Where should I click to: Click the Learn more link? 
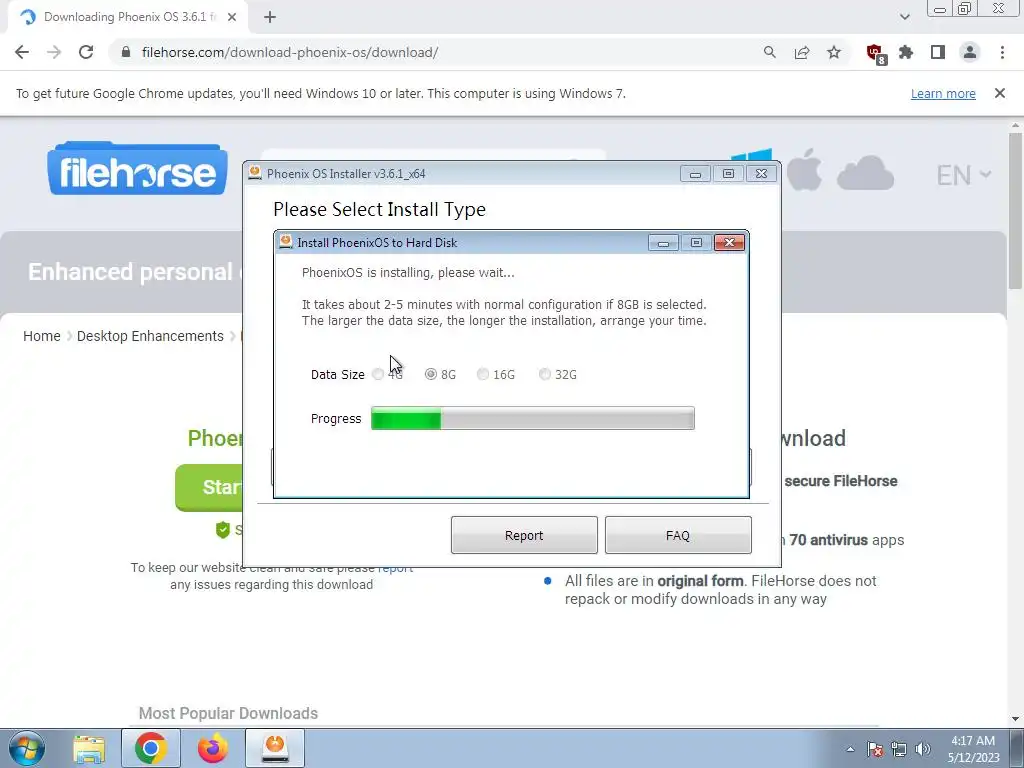click(x=943, y=94)
